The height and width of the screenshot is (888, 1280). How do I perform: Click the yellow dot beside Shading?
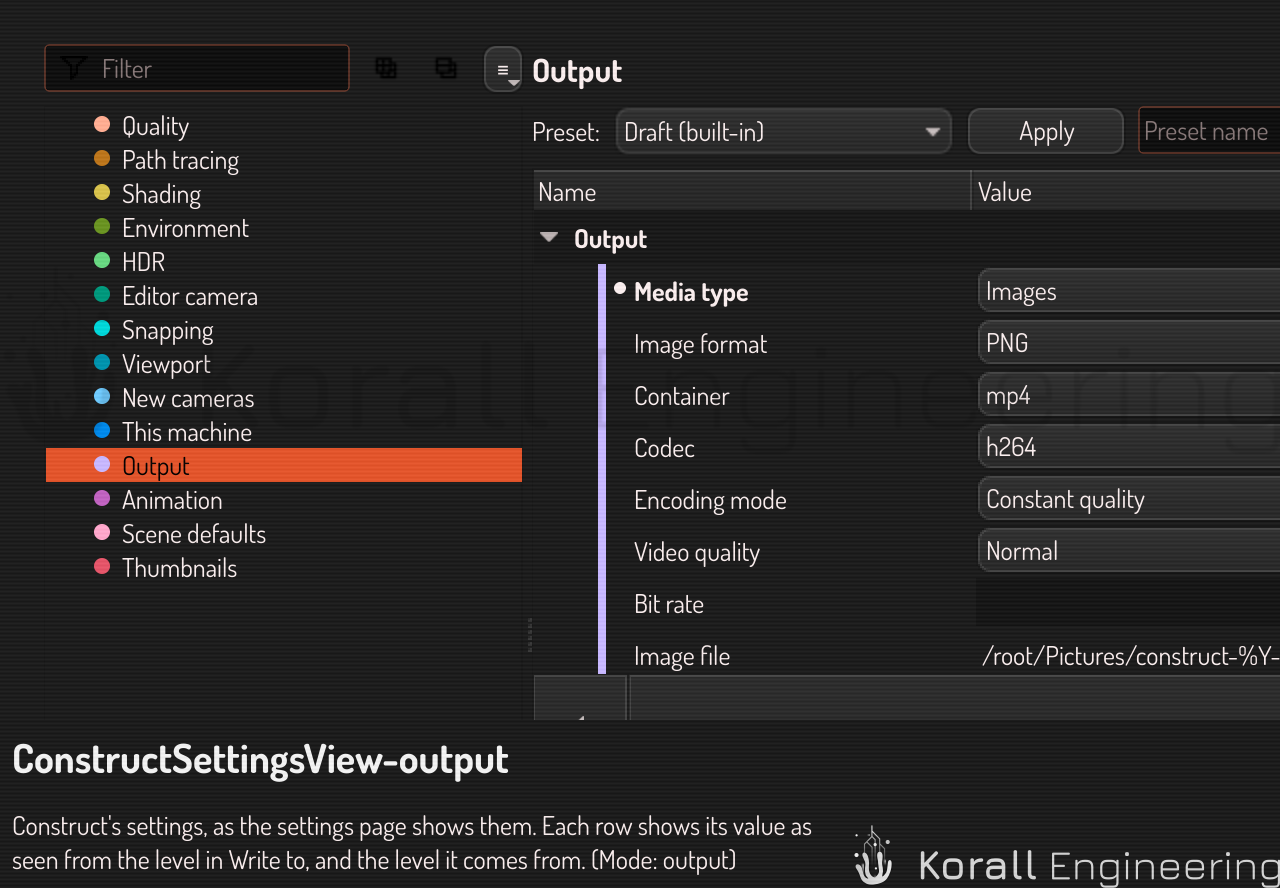(102, 192)
